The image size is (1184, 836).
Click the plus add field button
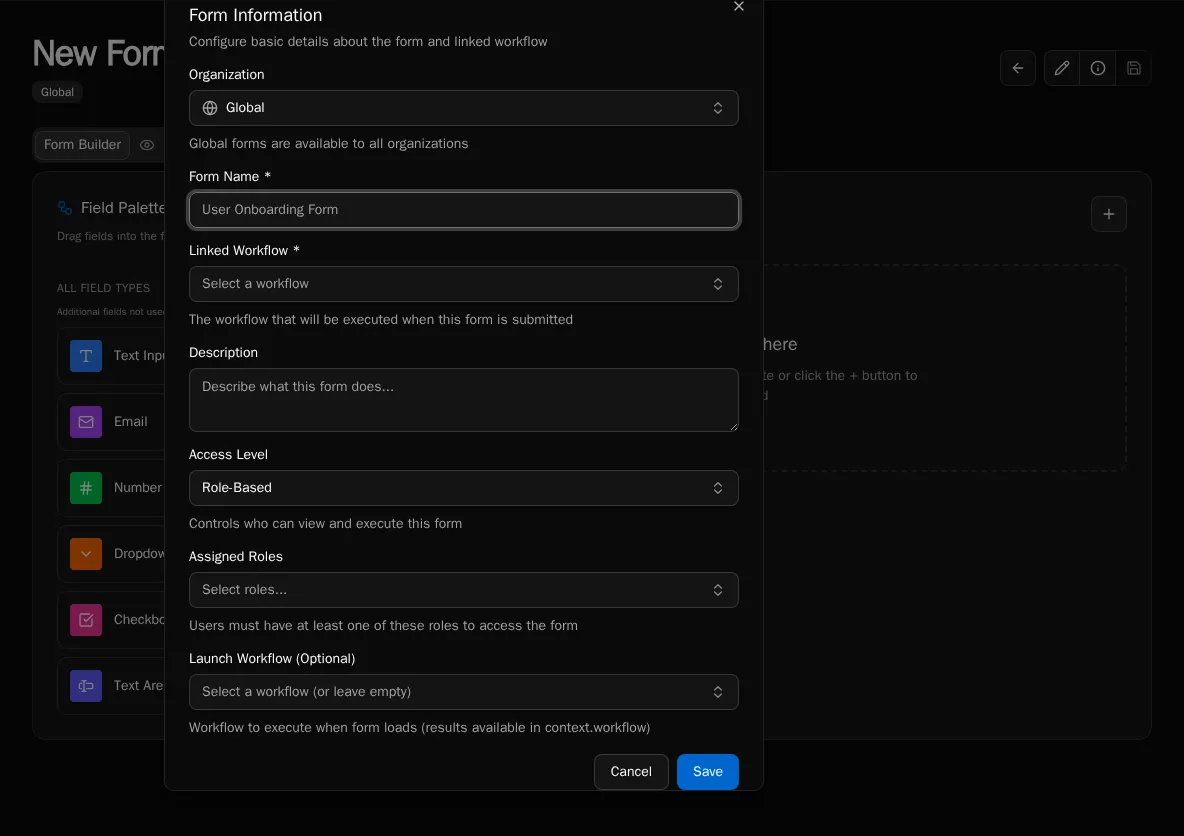pos(1108,214)
